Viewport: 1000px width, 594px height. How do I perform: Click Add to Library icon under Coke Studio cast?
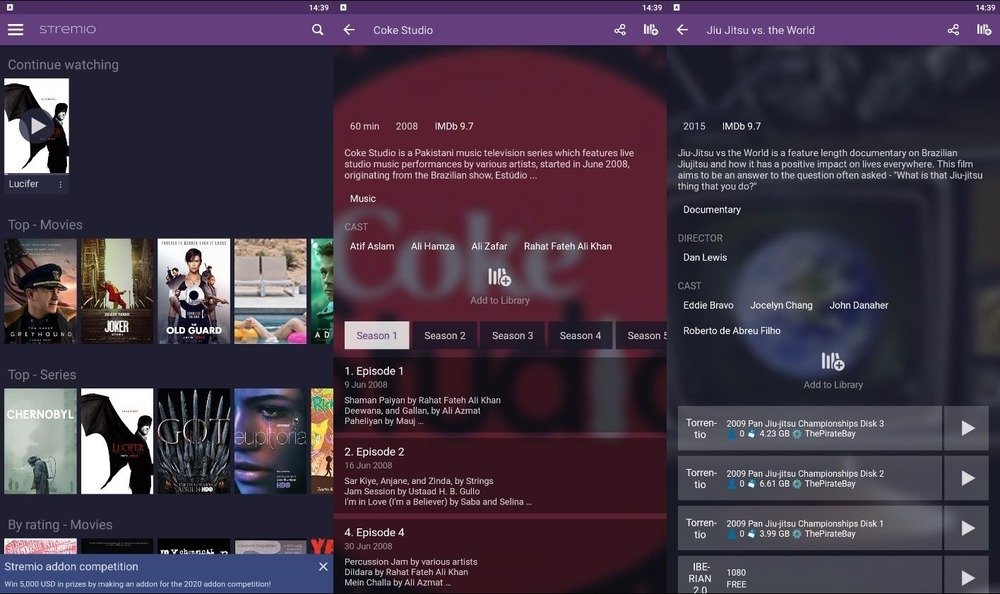(499, 277)
